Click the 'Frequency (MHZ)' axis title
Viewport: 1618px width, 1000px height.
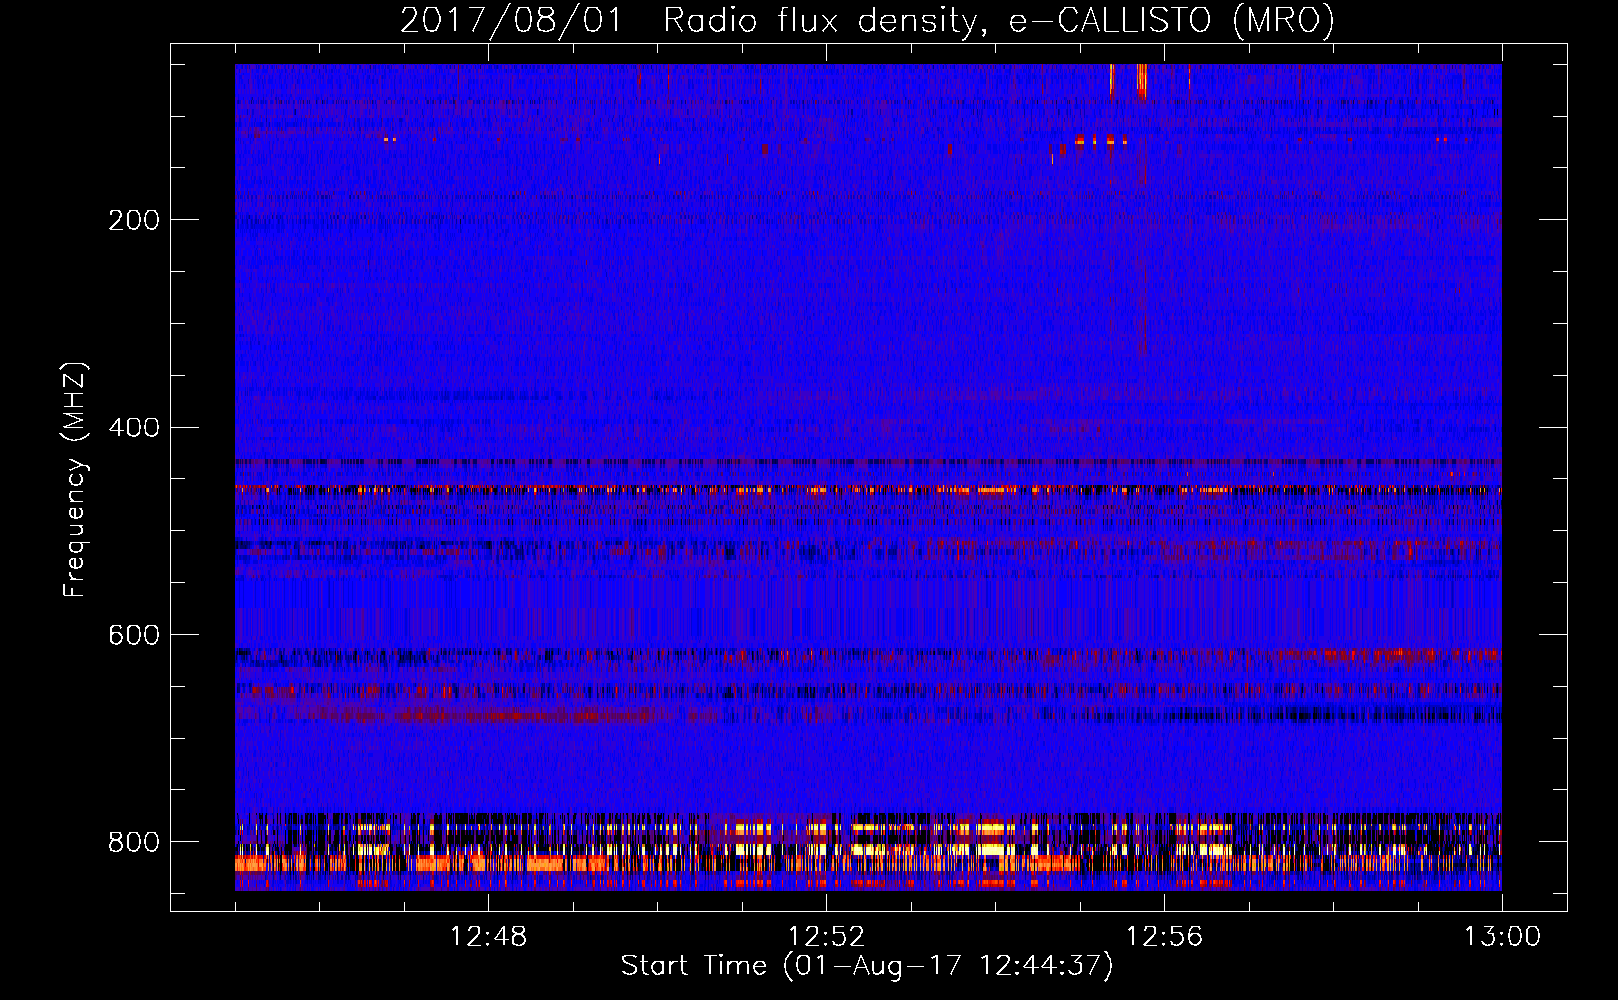pyautogui.click(x=75, y=479)
